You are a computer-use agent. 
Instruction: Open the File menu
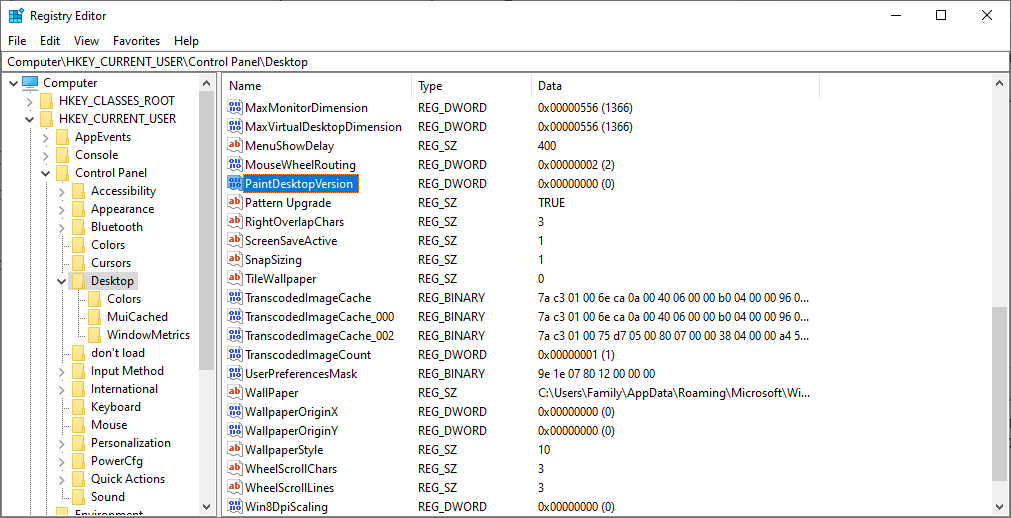point(17,41)
